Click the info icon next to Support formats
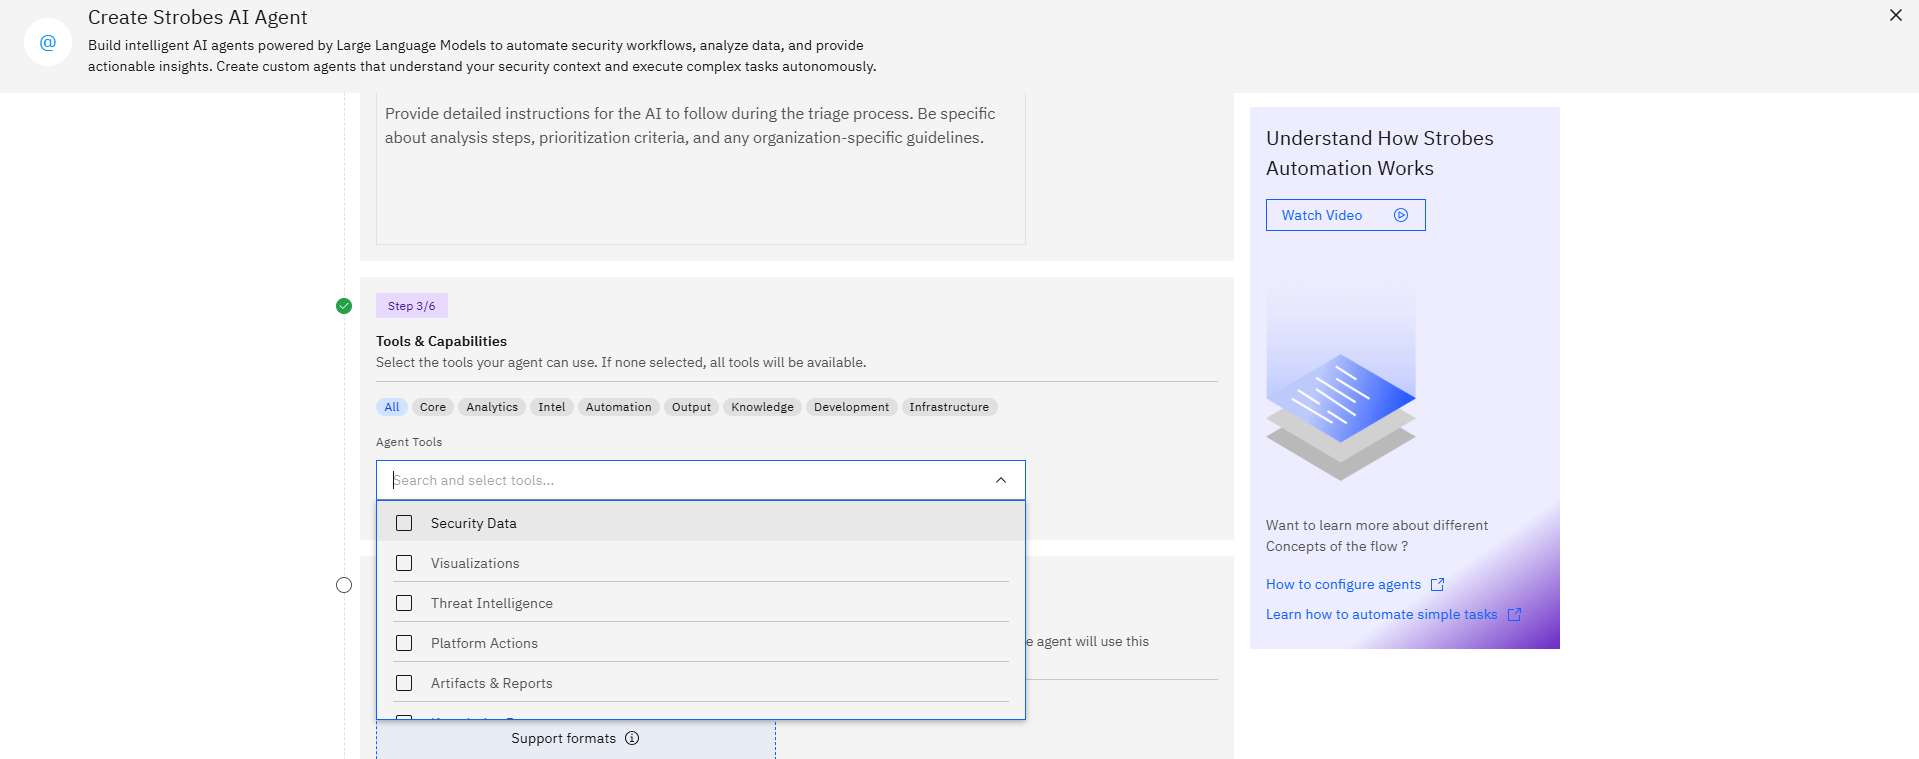 (632, 738)
